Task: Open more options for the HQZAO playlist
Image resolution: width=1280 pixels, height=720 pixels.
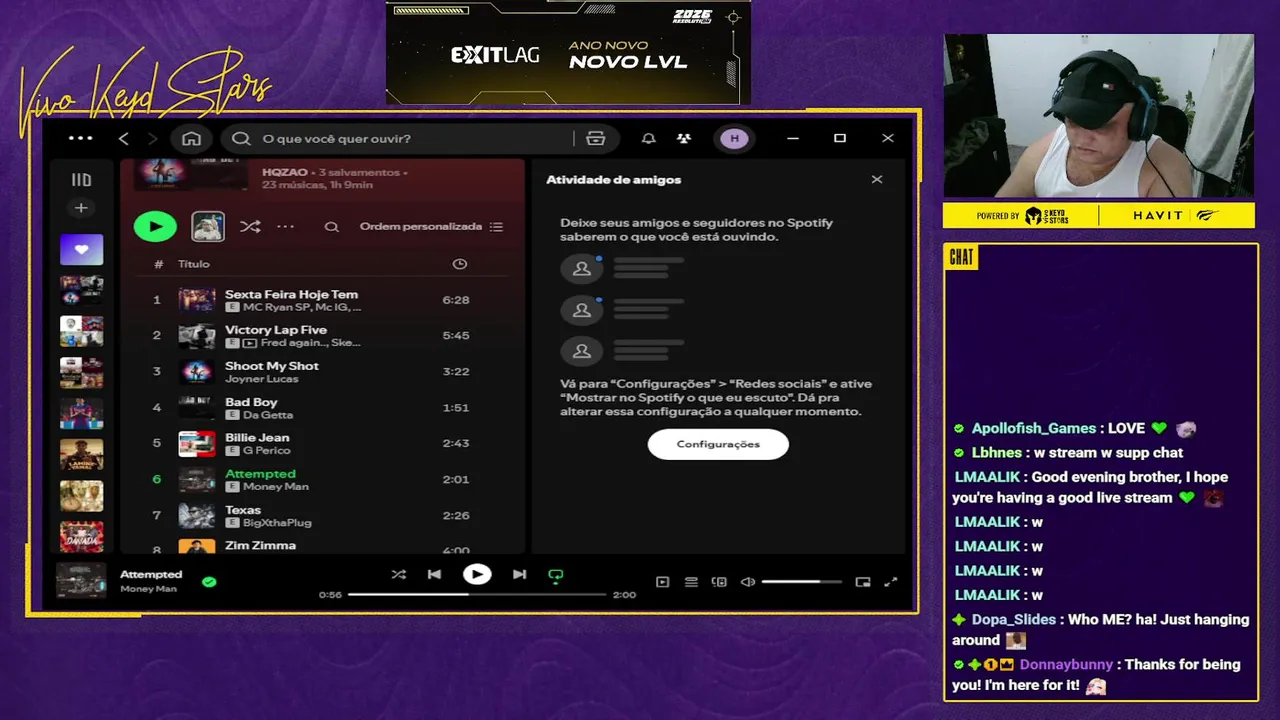Action: click(x=286, y=227)
